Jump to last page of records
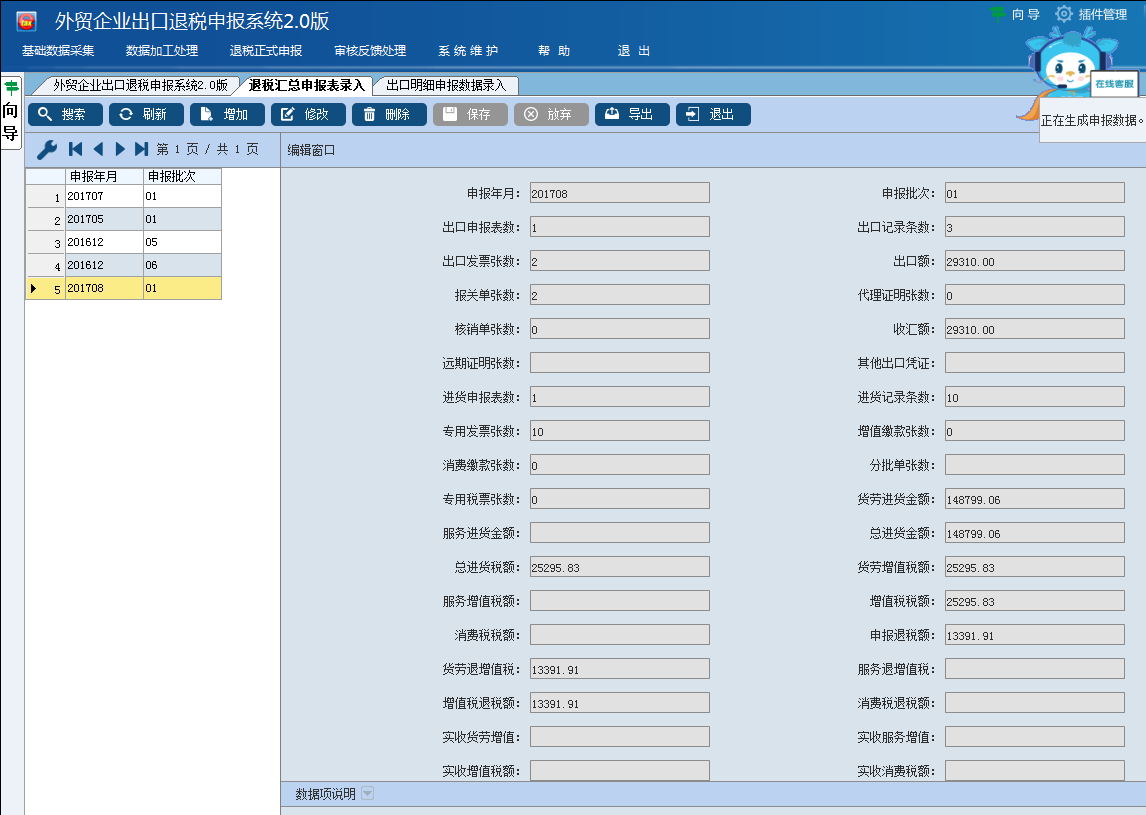Image resolution: width=1146 pixels, height=815 pixels. [x=141, y=150]
